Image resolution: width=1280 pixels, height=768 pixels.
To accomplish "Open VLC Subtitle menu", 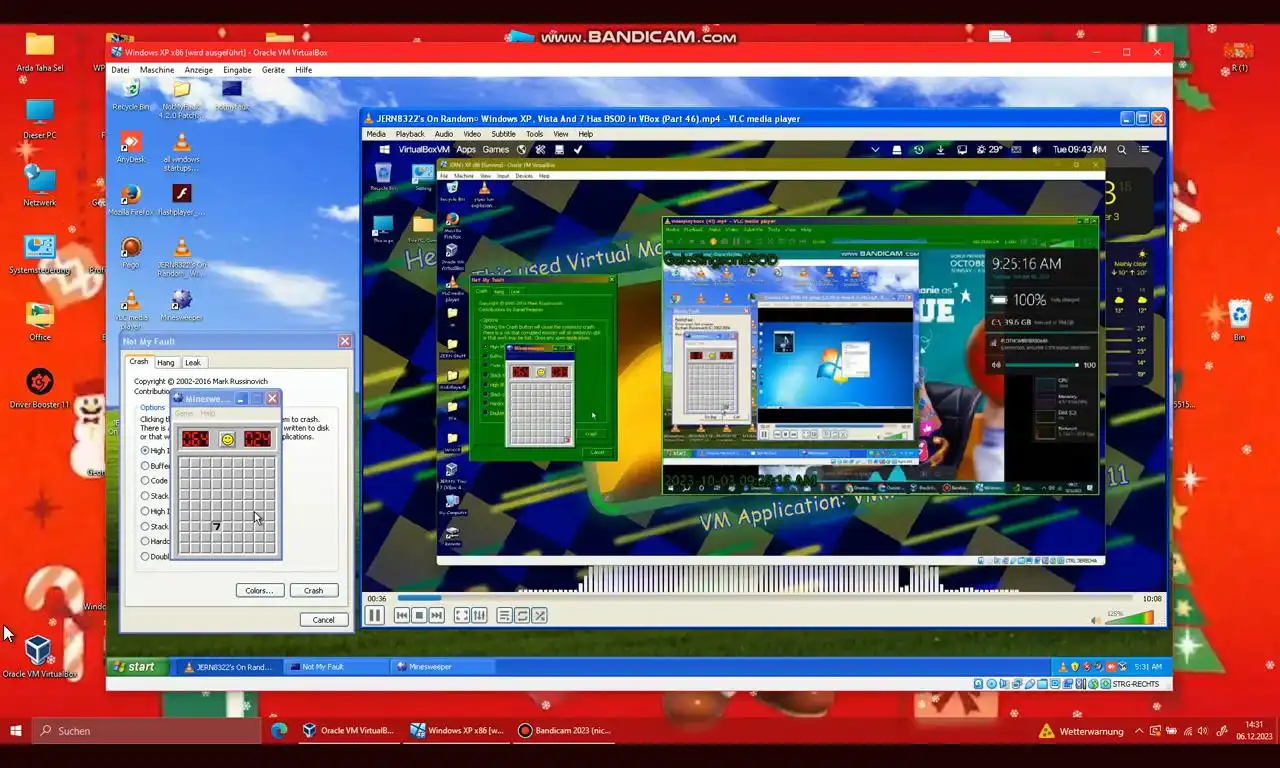I will [503, 134].
